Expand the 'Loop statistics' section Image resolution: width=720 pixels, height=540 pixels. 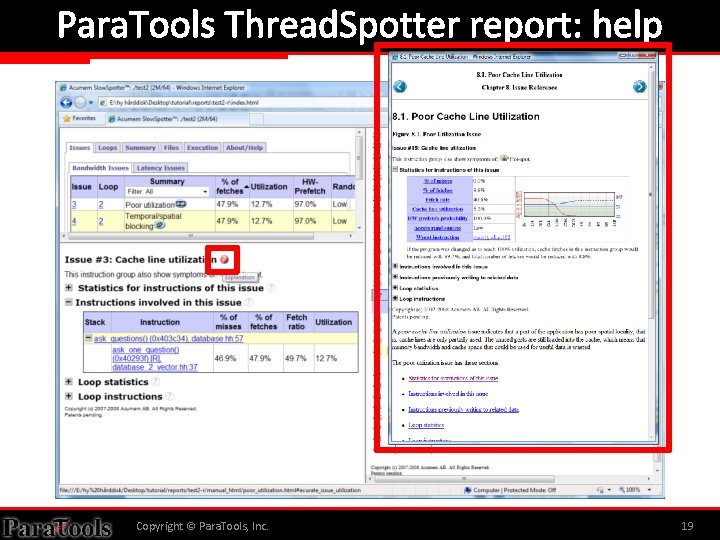click(68, 382)
